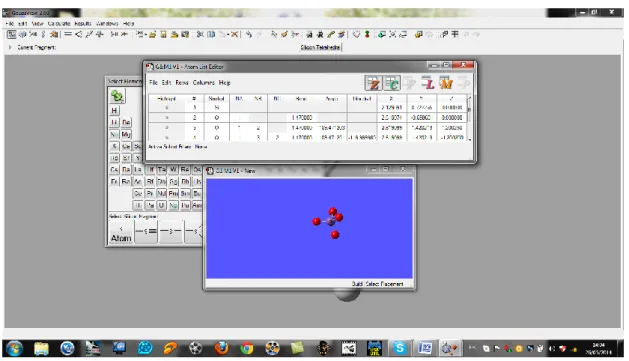The width and height of the screenshot is (629, 361).
Task: Open the periodic table green molecule button
Action: point(117,96)
